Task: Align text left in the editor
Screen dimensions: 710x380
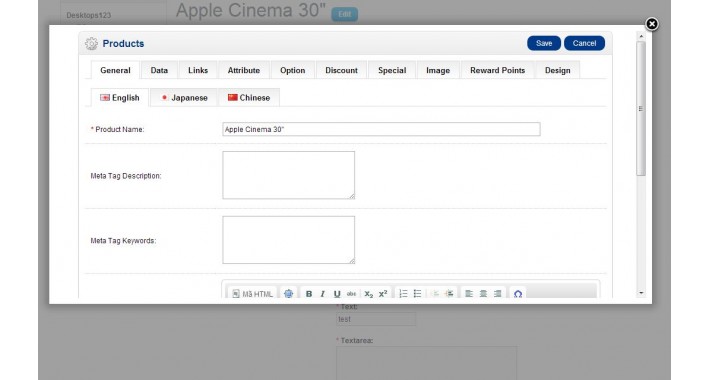Action: (x=469, y=293)
